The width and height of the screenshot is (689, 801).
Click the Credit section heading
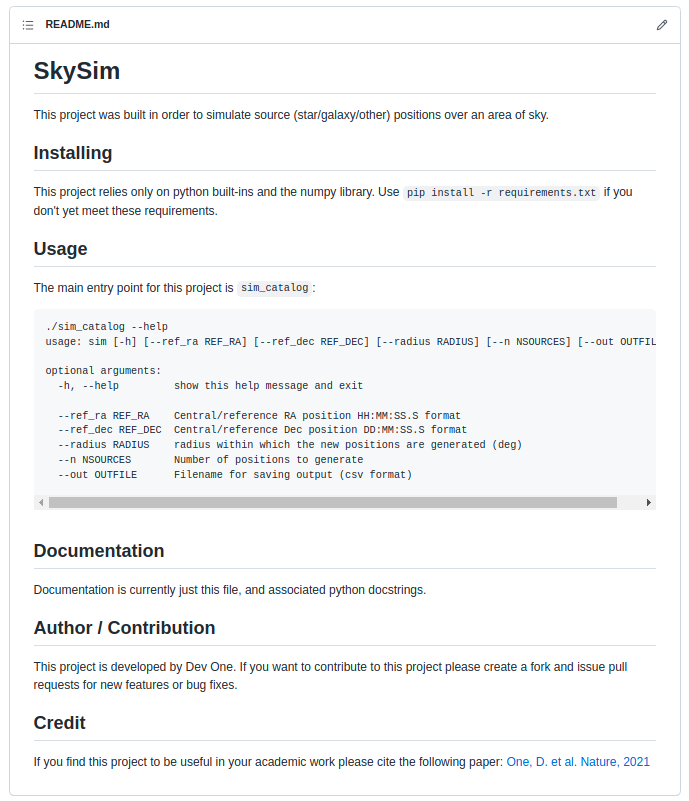pos(60,723)
